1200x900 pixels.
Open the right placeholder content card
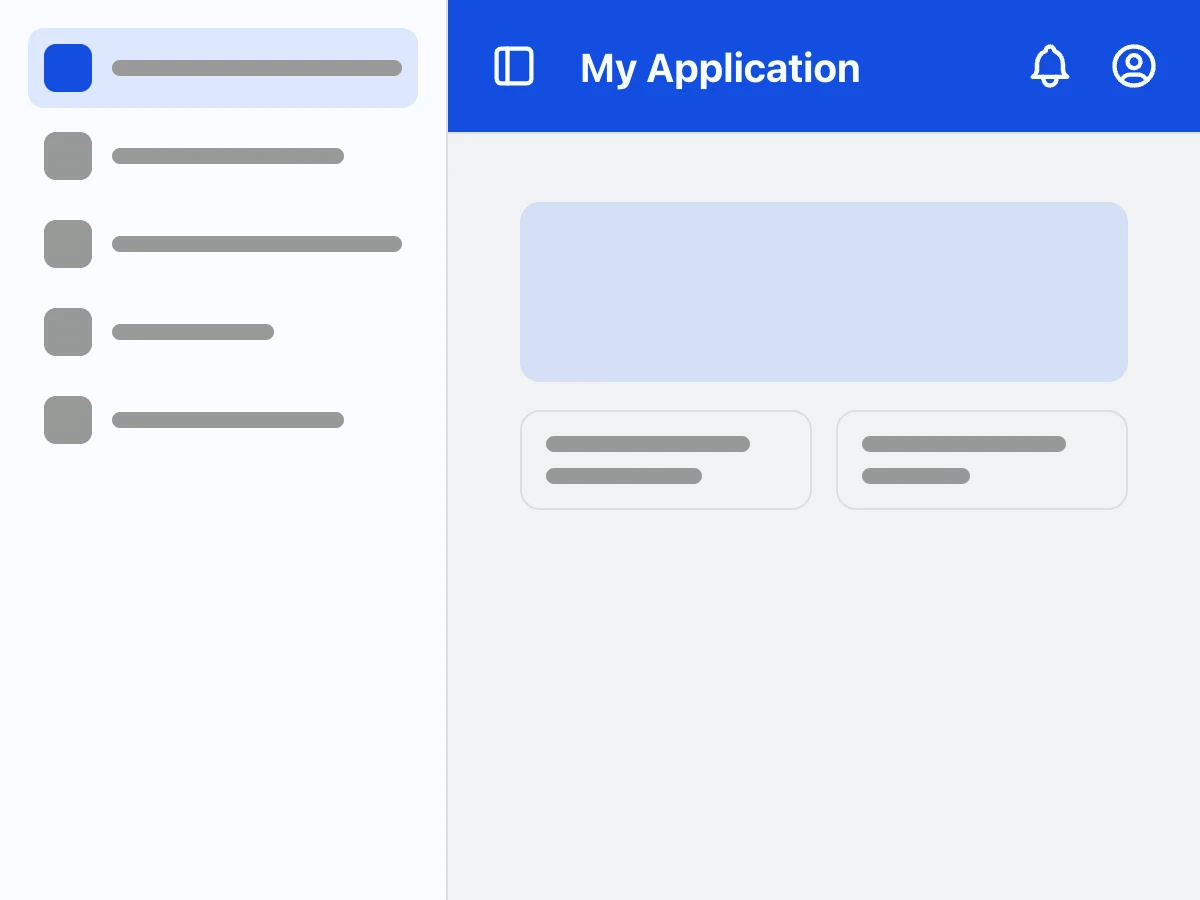pos(981,459)
